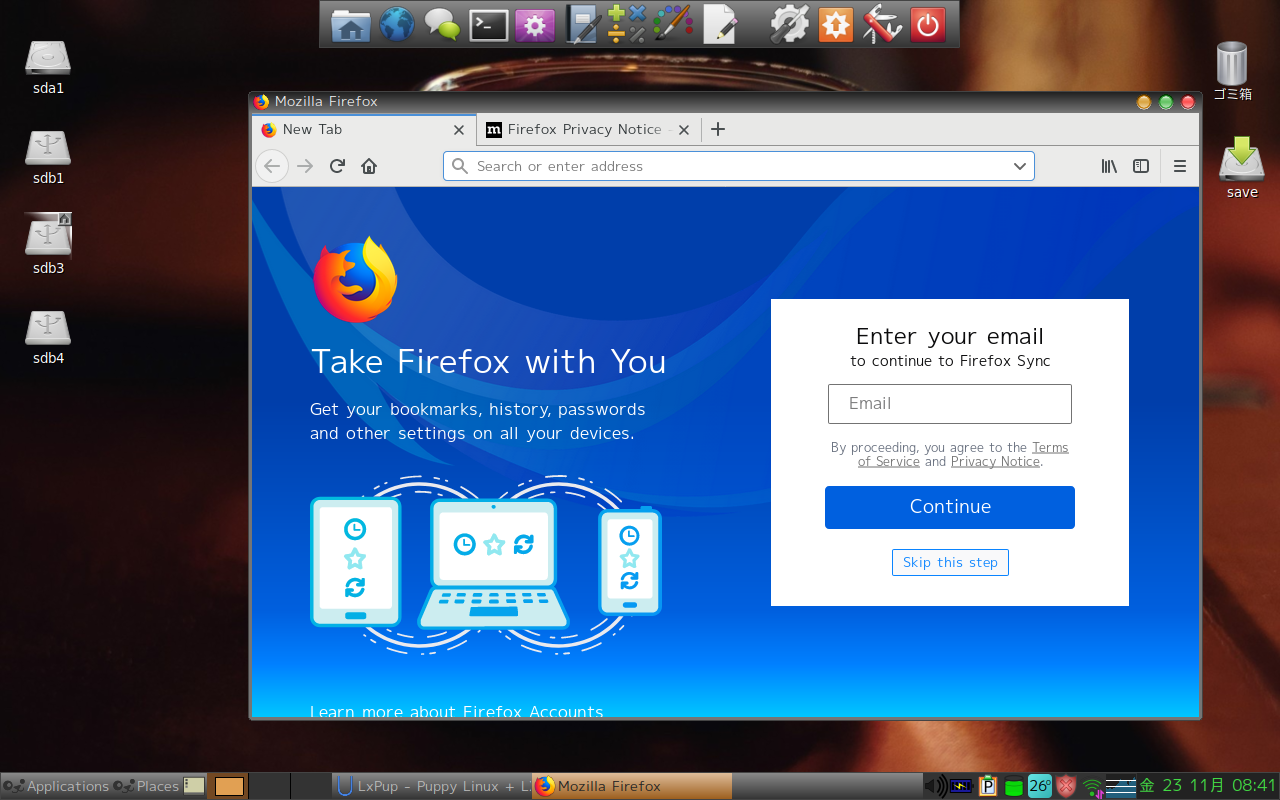Viewport: 1280px width, 800px height.
Task: Open the gear and screwdriver setup icon
Action: [789, 24]
